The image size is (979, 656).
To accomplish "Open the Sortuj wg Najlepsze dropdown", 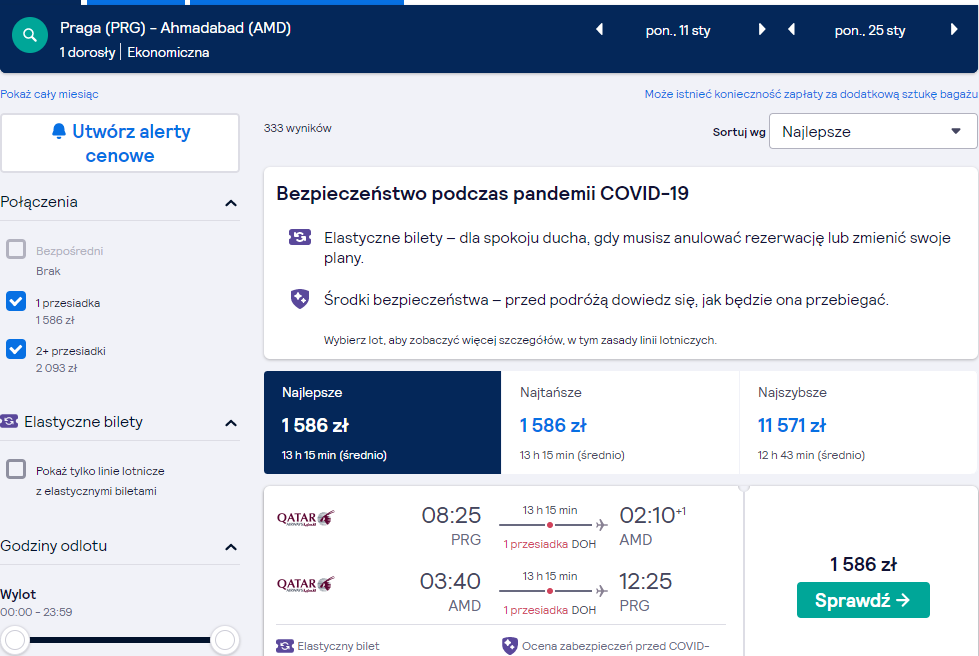I will [873, 131].
